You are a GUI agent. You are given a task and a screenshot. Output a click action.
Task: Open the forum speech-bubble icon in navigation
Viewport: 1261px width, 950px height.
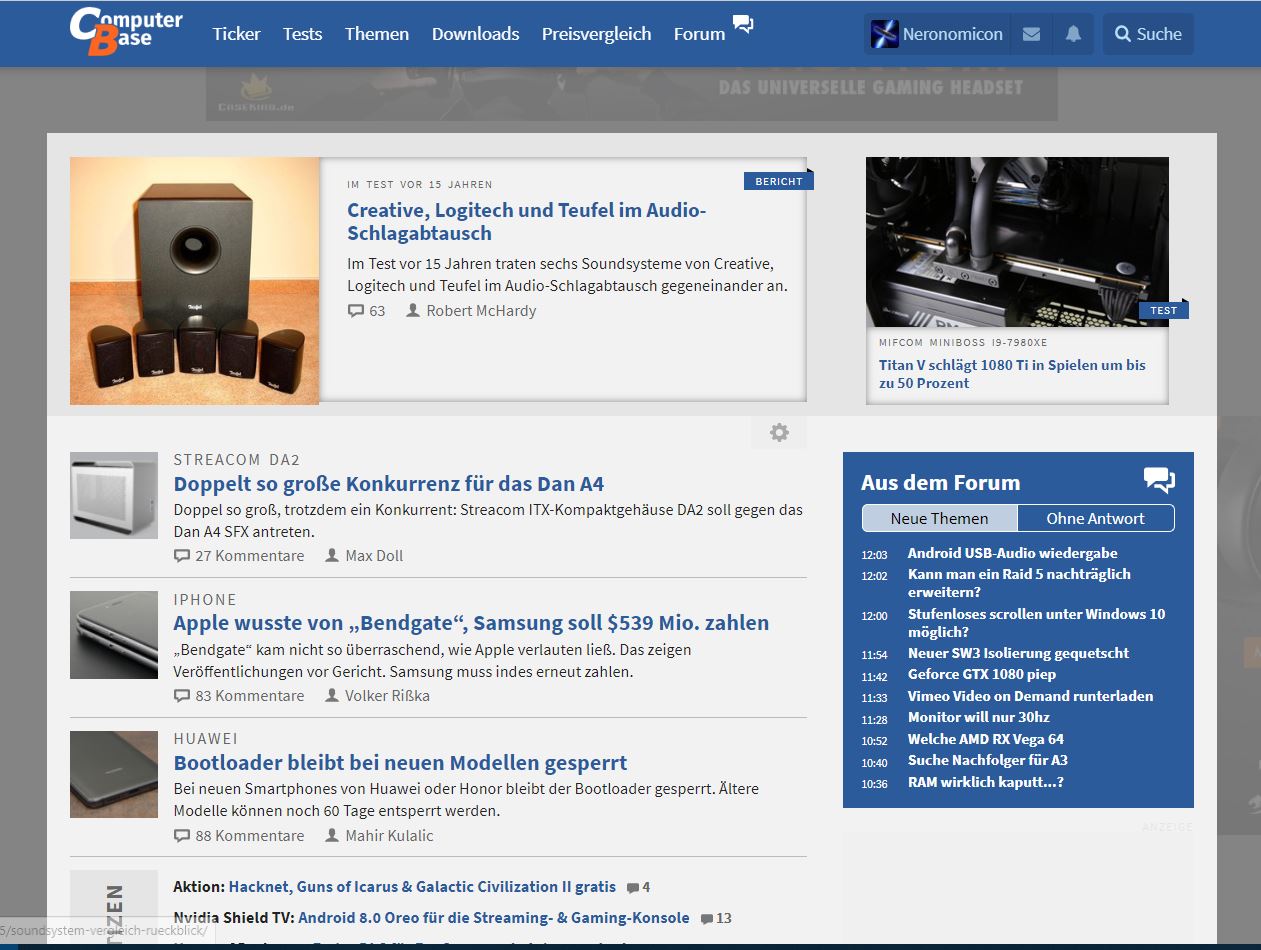[x=743, y=24]
